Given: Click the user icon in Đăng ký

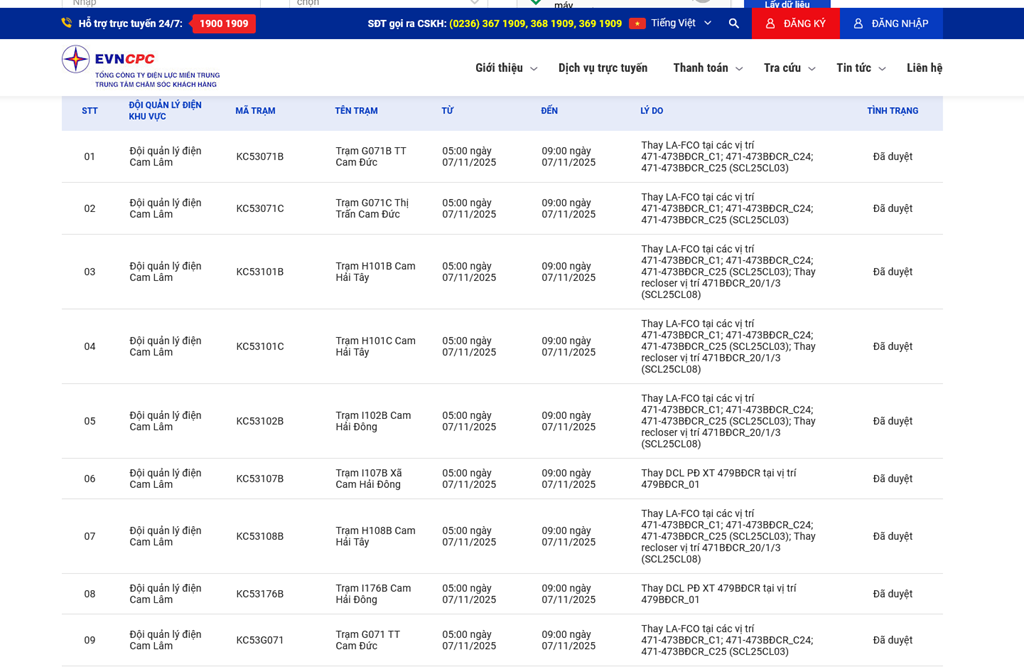Looking at the screenshot, I should click(x=770, y=23).
